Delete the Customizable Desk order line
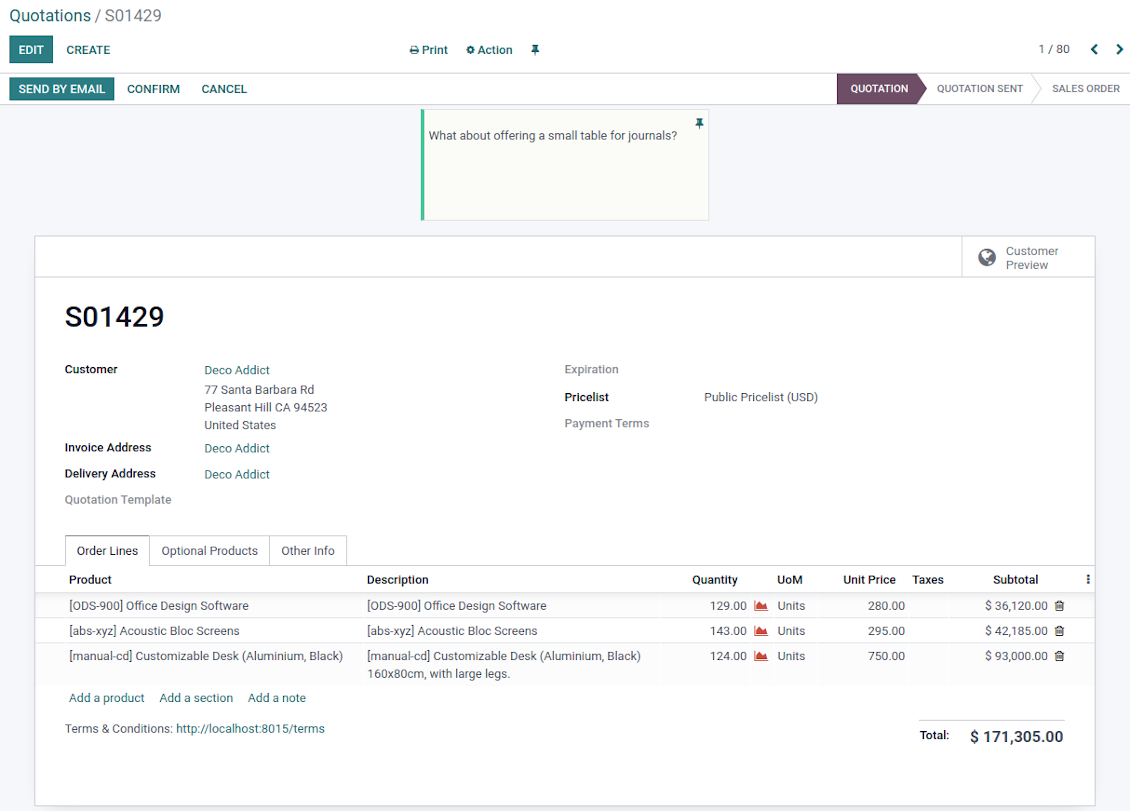Screen dimensions: 1130x811 pyautogui.click(x=1059, y=656)
